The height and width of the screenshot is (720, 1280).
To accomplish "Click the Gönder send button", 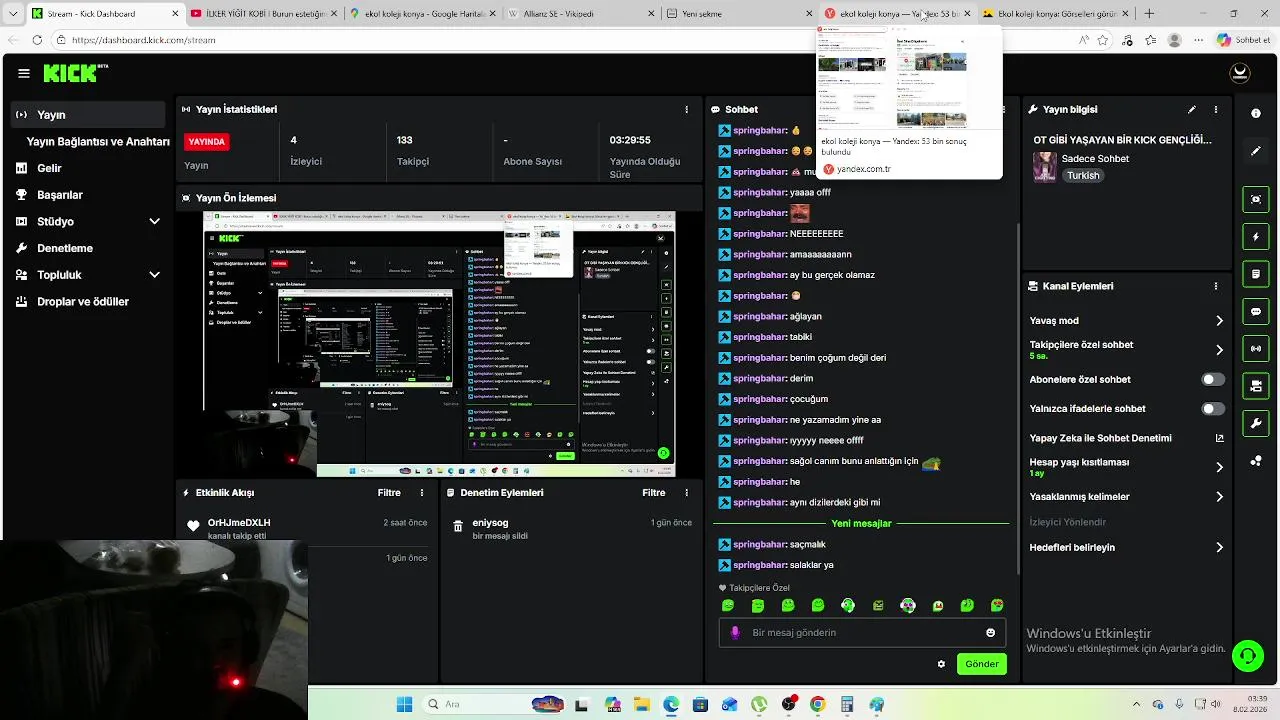I will (981, 664).
